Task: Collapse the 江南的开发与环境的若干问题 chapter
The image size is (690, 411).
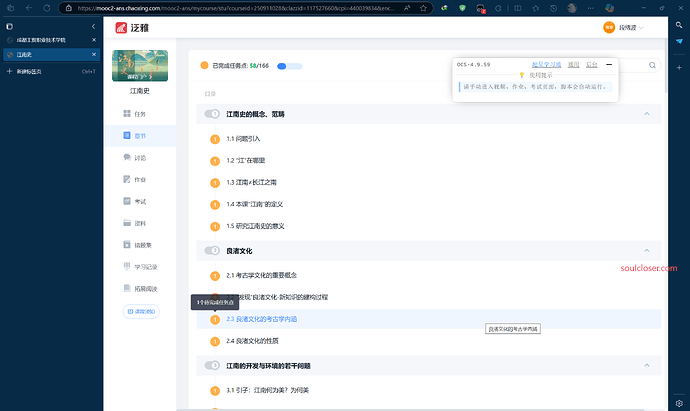Action: 646,365
